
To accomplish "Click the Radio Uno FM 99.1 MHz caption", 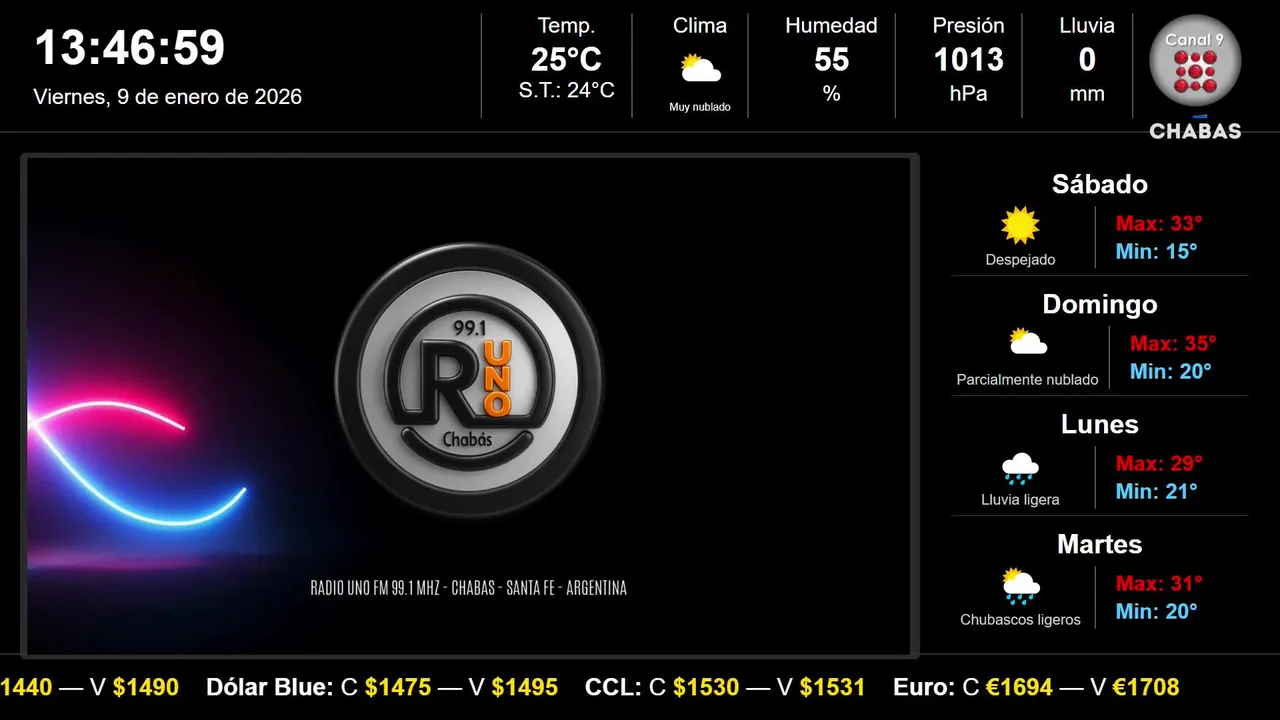I will (469, 588).
